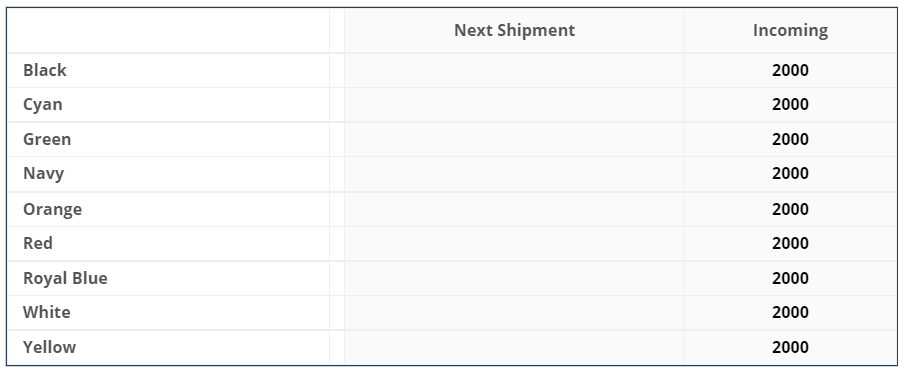Click the Next Shipment column header
906x372 pixels.
click(514, 30)
